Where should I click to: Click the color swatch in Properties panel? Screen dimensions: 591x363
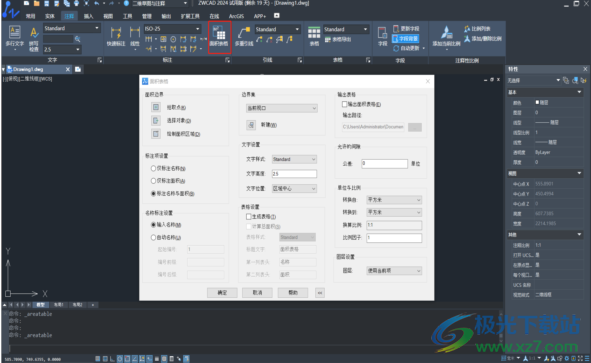pyautogui.click(x=537, y=102)
